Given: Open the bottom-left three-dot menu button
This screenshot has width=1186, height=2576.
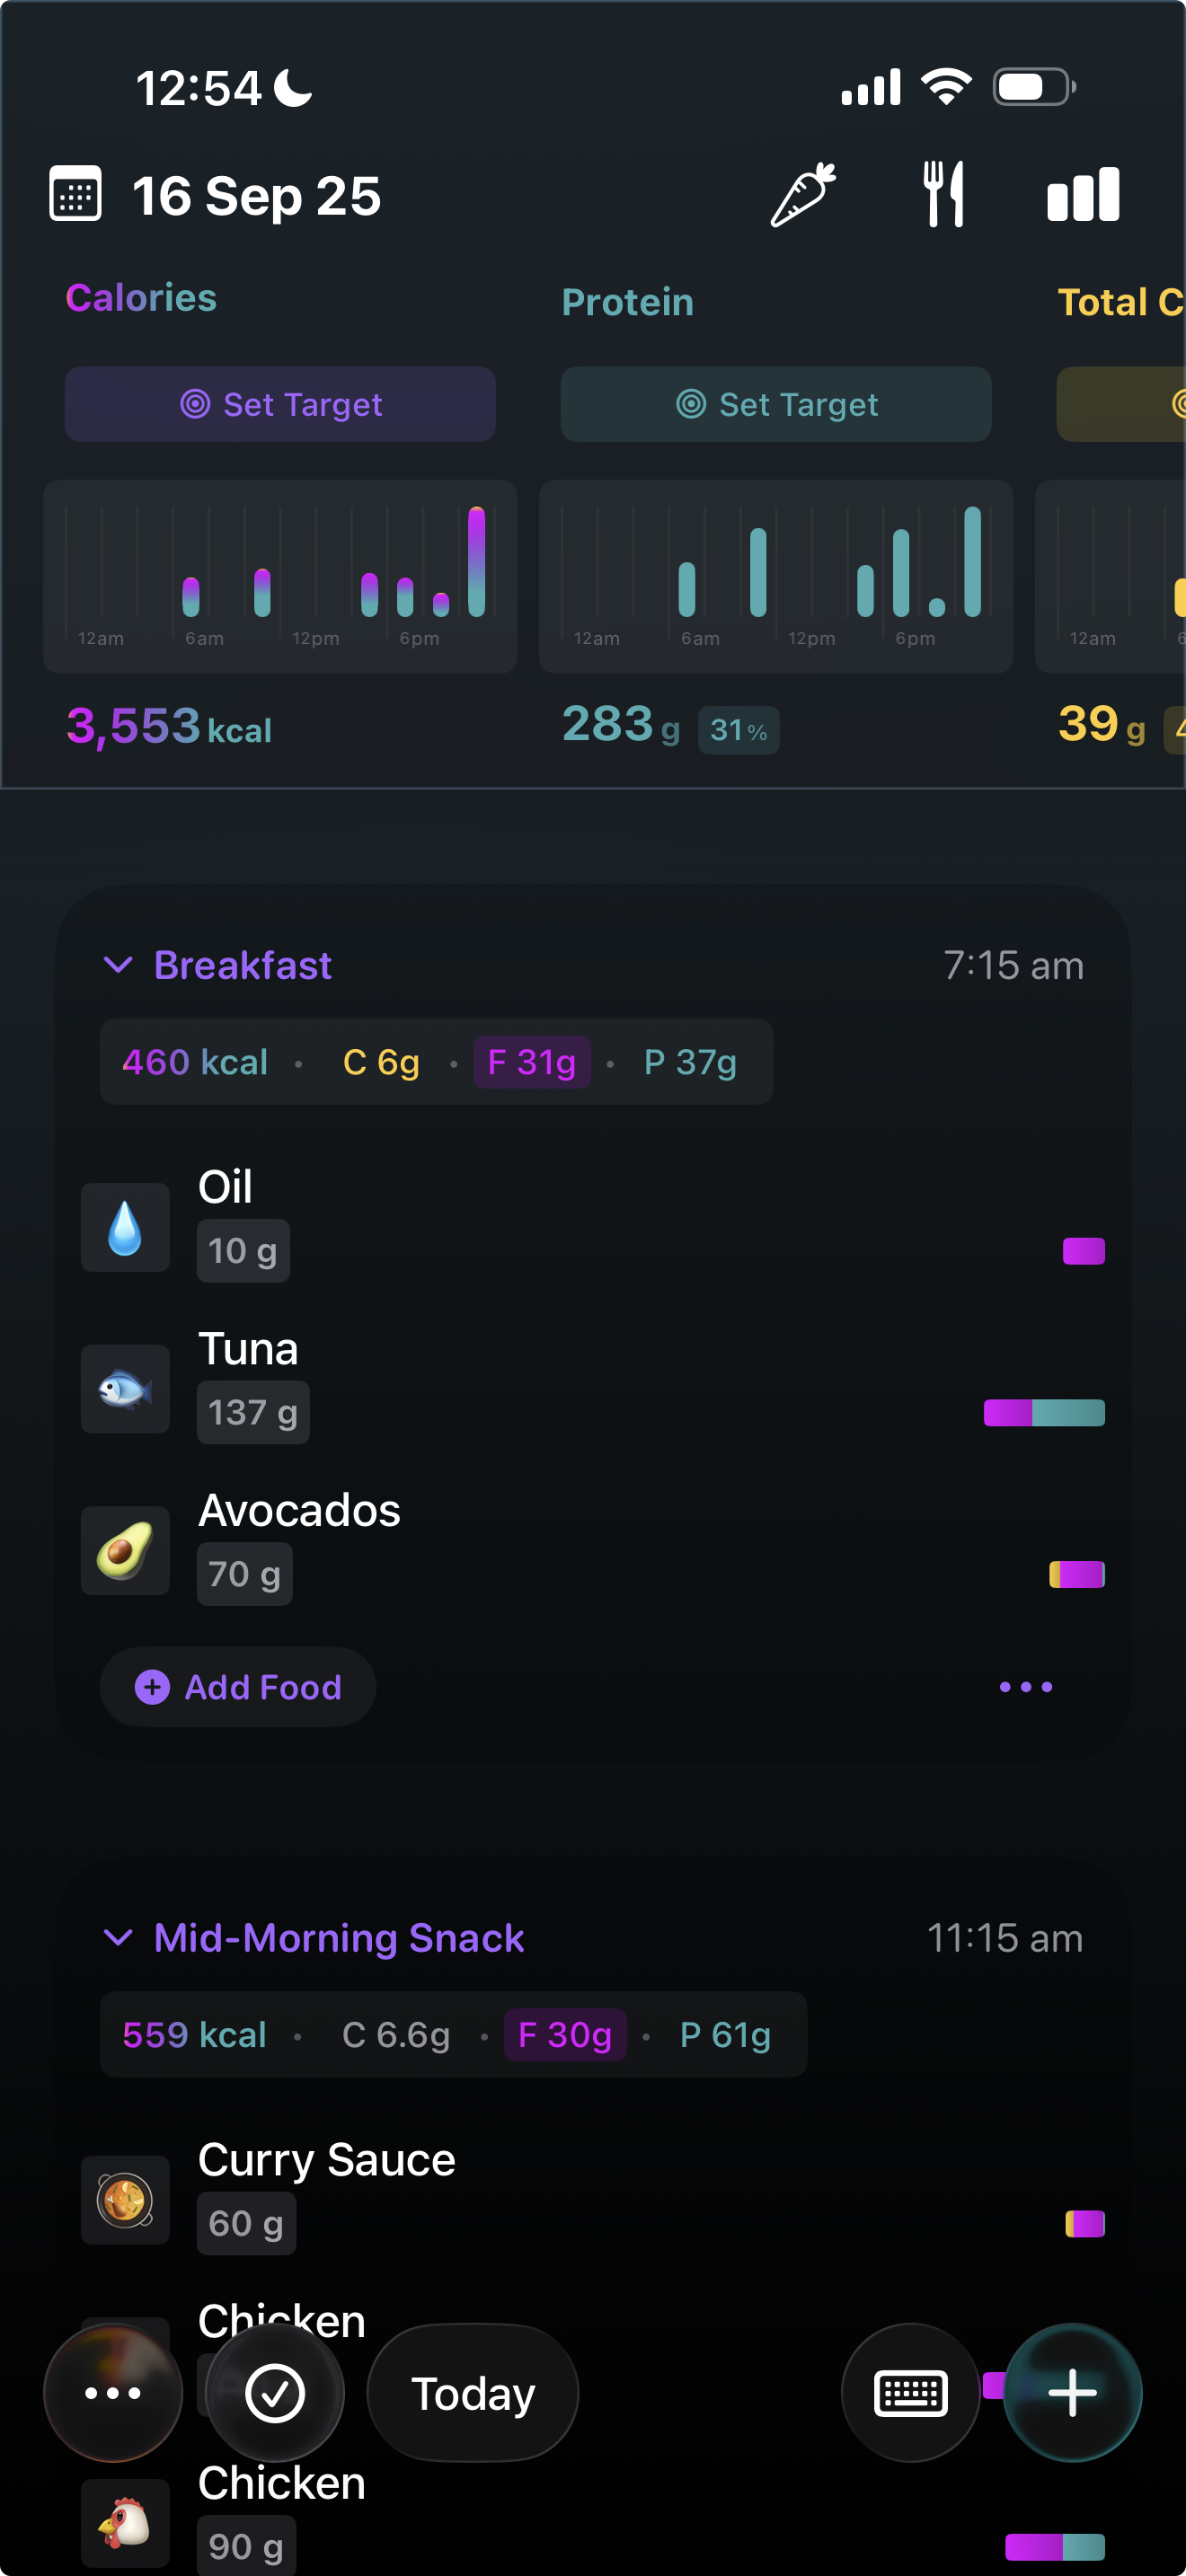Looking at the screenshot, I should tap(113, 2392).
